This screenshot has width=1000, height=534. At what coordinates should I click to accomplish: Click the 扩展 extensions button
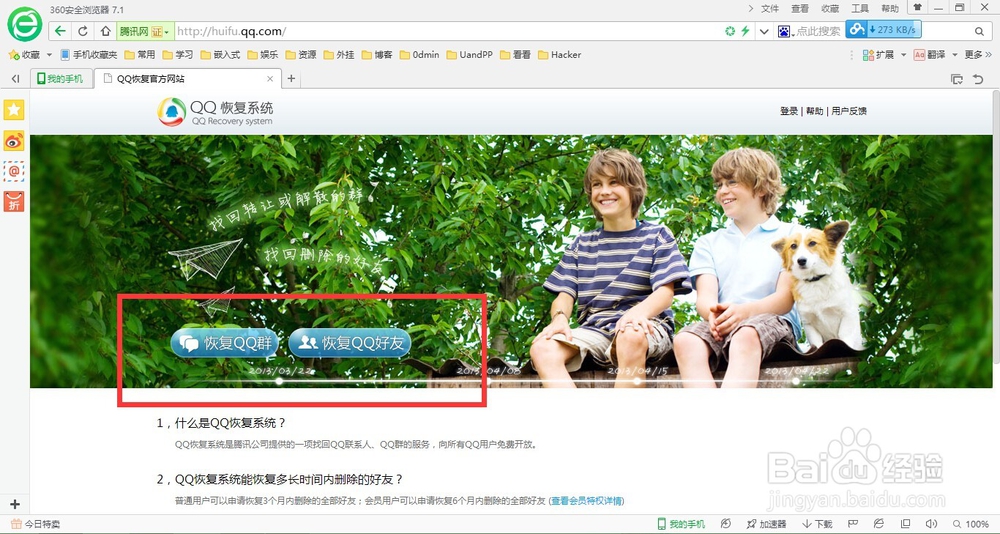click(878, 55)
